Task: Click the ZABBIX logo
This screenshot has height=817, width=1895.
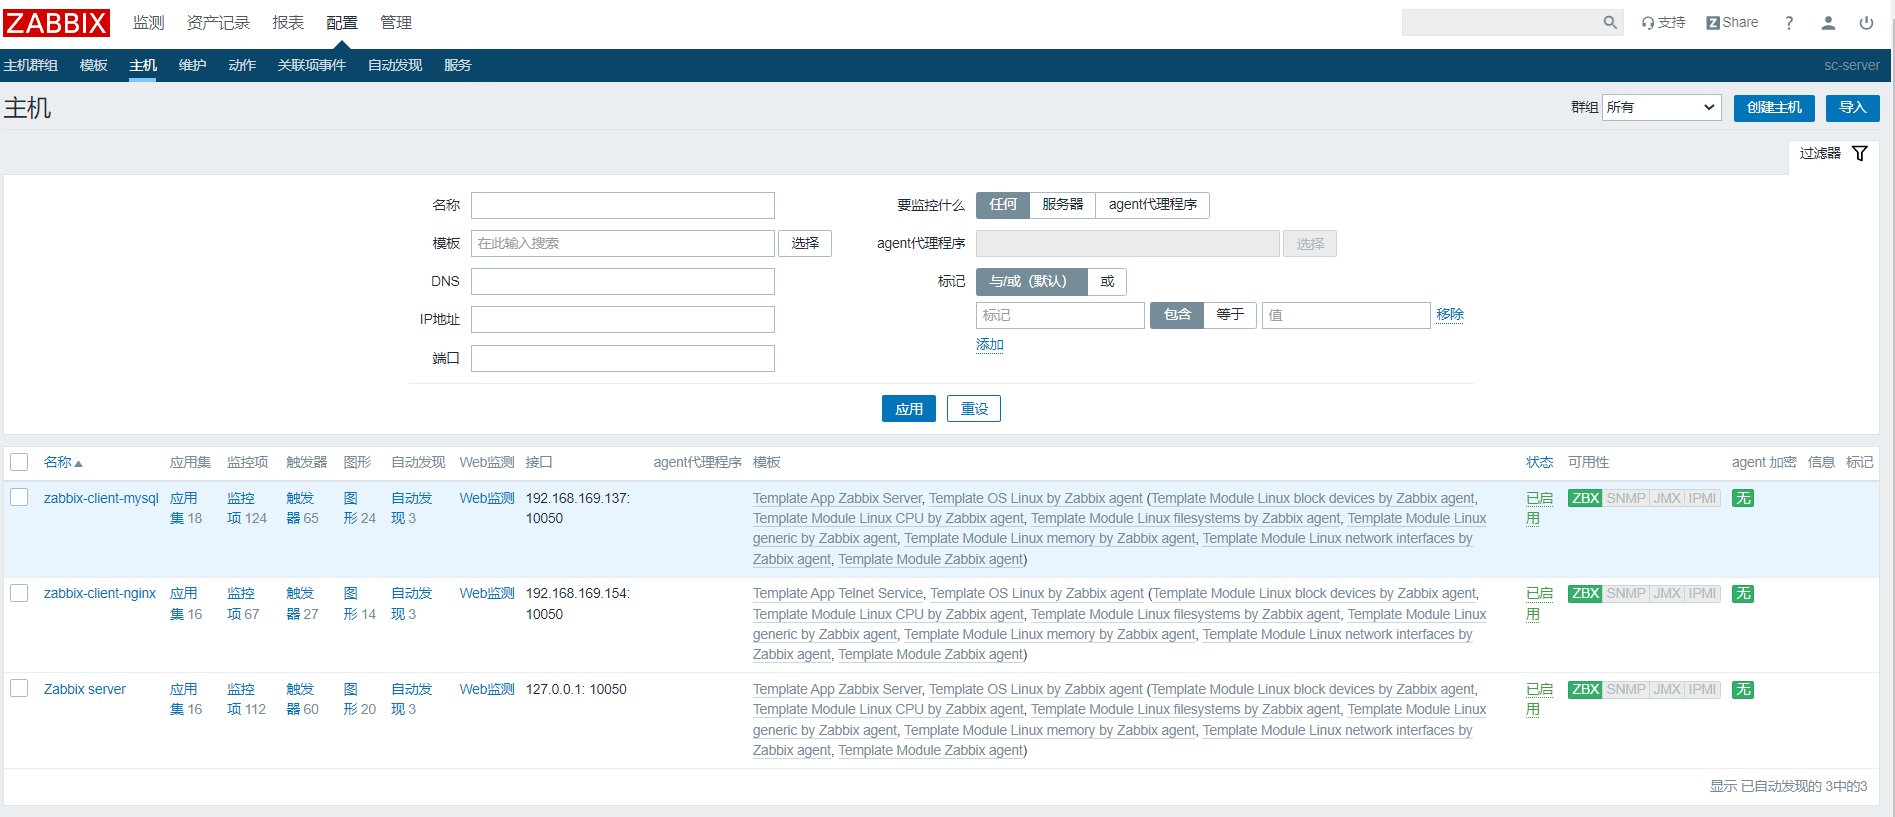Action: pyautogui.click(x=57, y=22)
